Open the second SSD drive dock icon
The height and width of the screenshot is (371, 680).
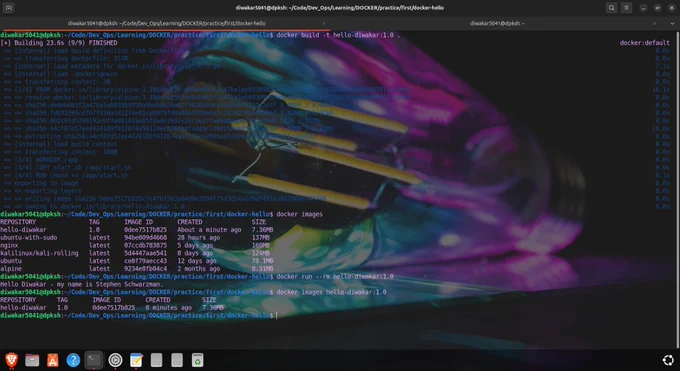pyautogui.click(x=177, y=360)
